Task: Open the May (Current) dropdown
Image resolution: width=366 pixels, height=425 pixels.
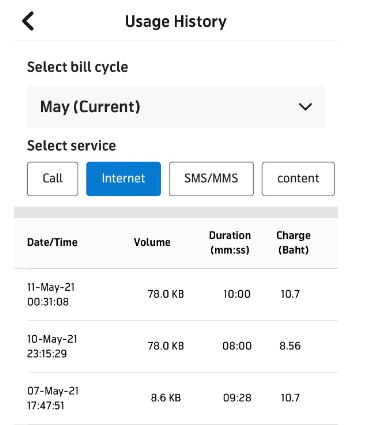Action: 176,107
